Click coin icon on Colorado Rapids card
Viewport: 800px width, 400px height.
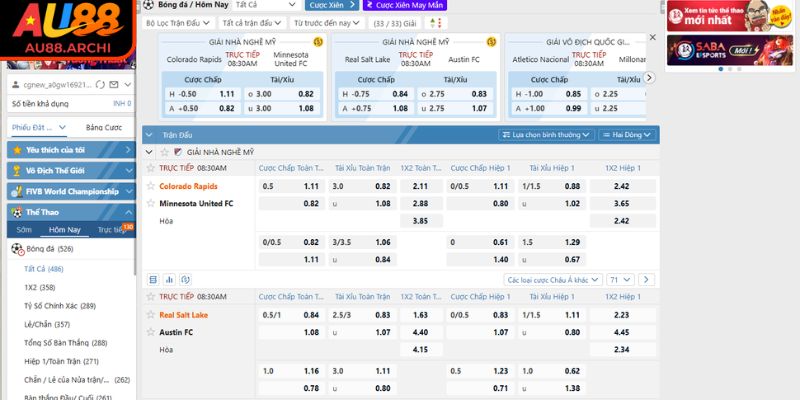pyautogui.click(x=318, y=42)
